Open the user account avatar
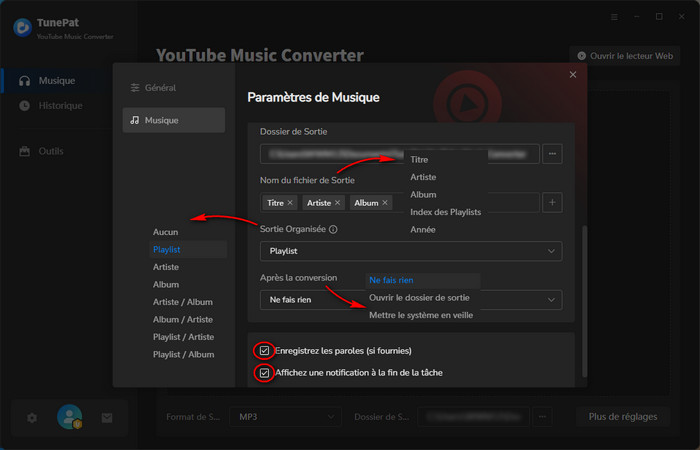Screen dimensions: 700x450 click(x=69, y=417)
